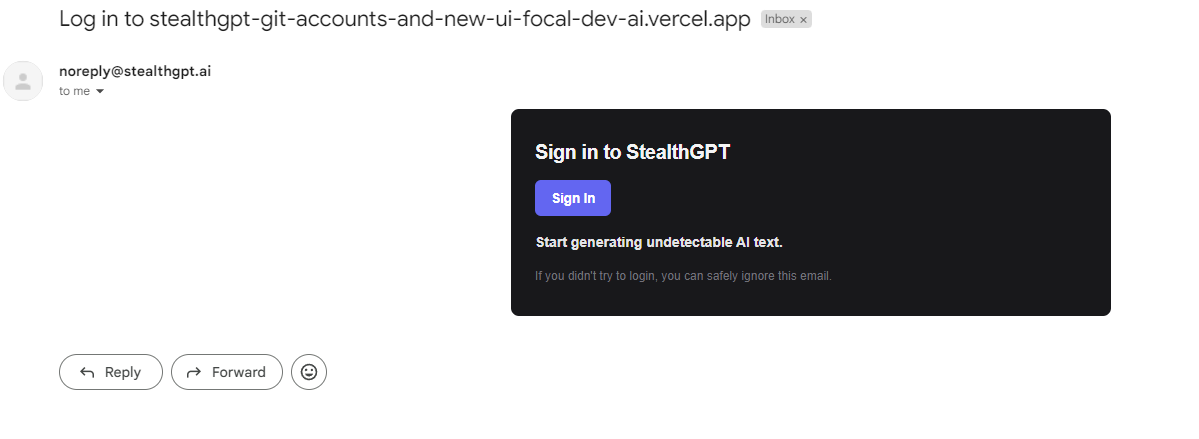Click the word "Reply" in its button
This screenshot has height=439, width=1199.
point(122,372)
